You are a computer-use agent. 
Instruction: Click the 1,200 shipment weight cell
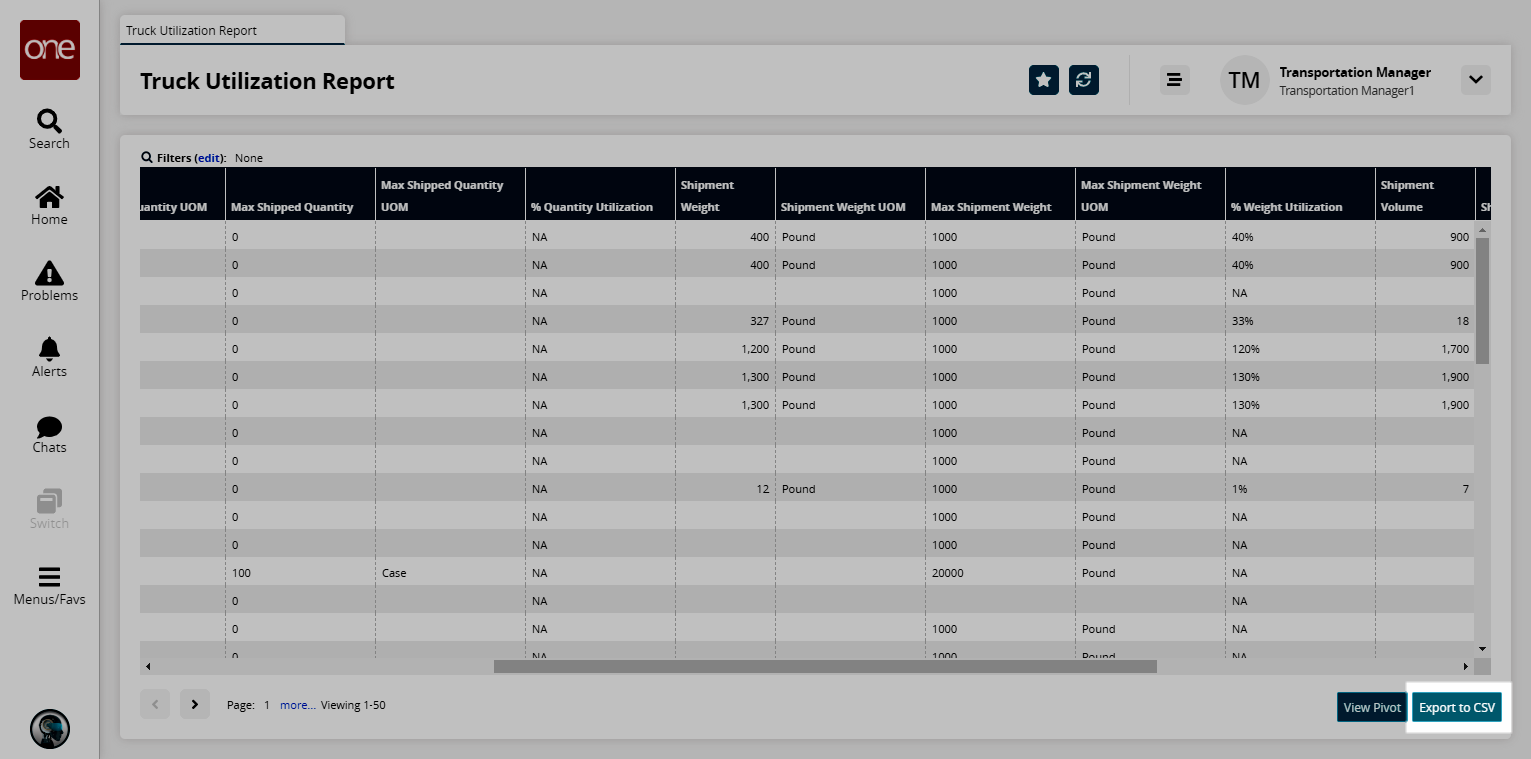pyautogui.click(x=725, y=349)
